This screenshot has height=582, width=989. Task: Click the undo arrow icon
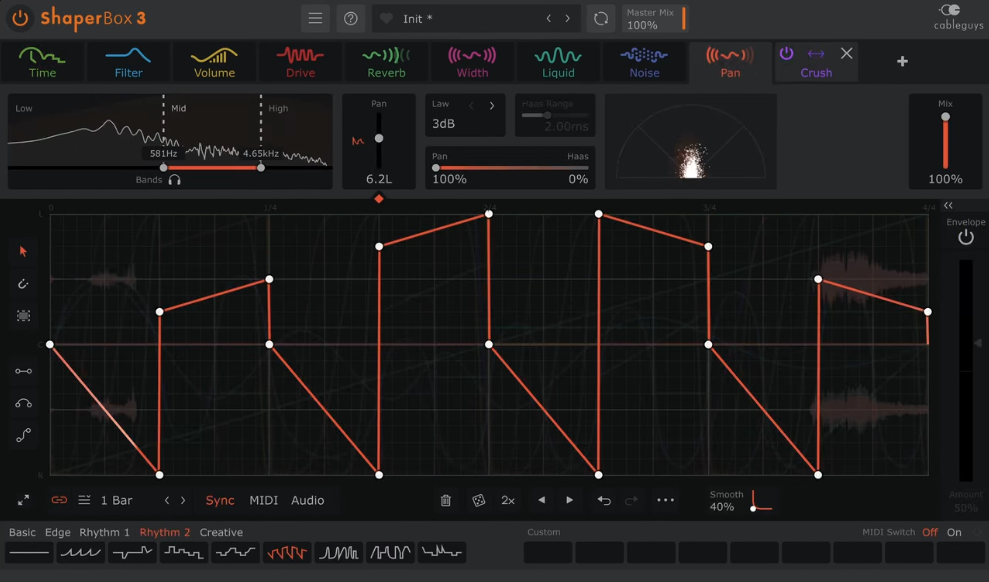coord(604,500)
